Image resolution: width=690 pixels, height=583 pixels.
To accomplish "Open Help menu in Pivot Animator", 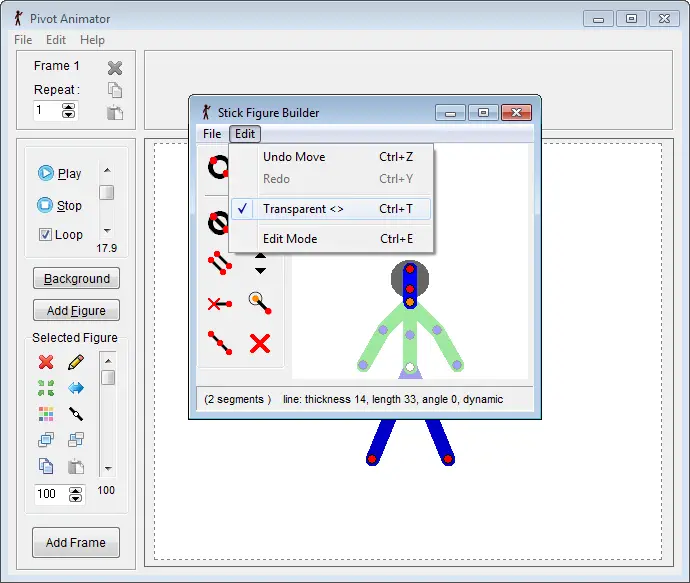I will point(92,40).
